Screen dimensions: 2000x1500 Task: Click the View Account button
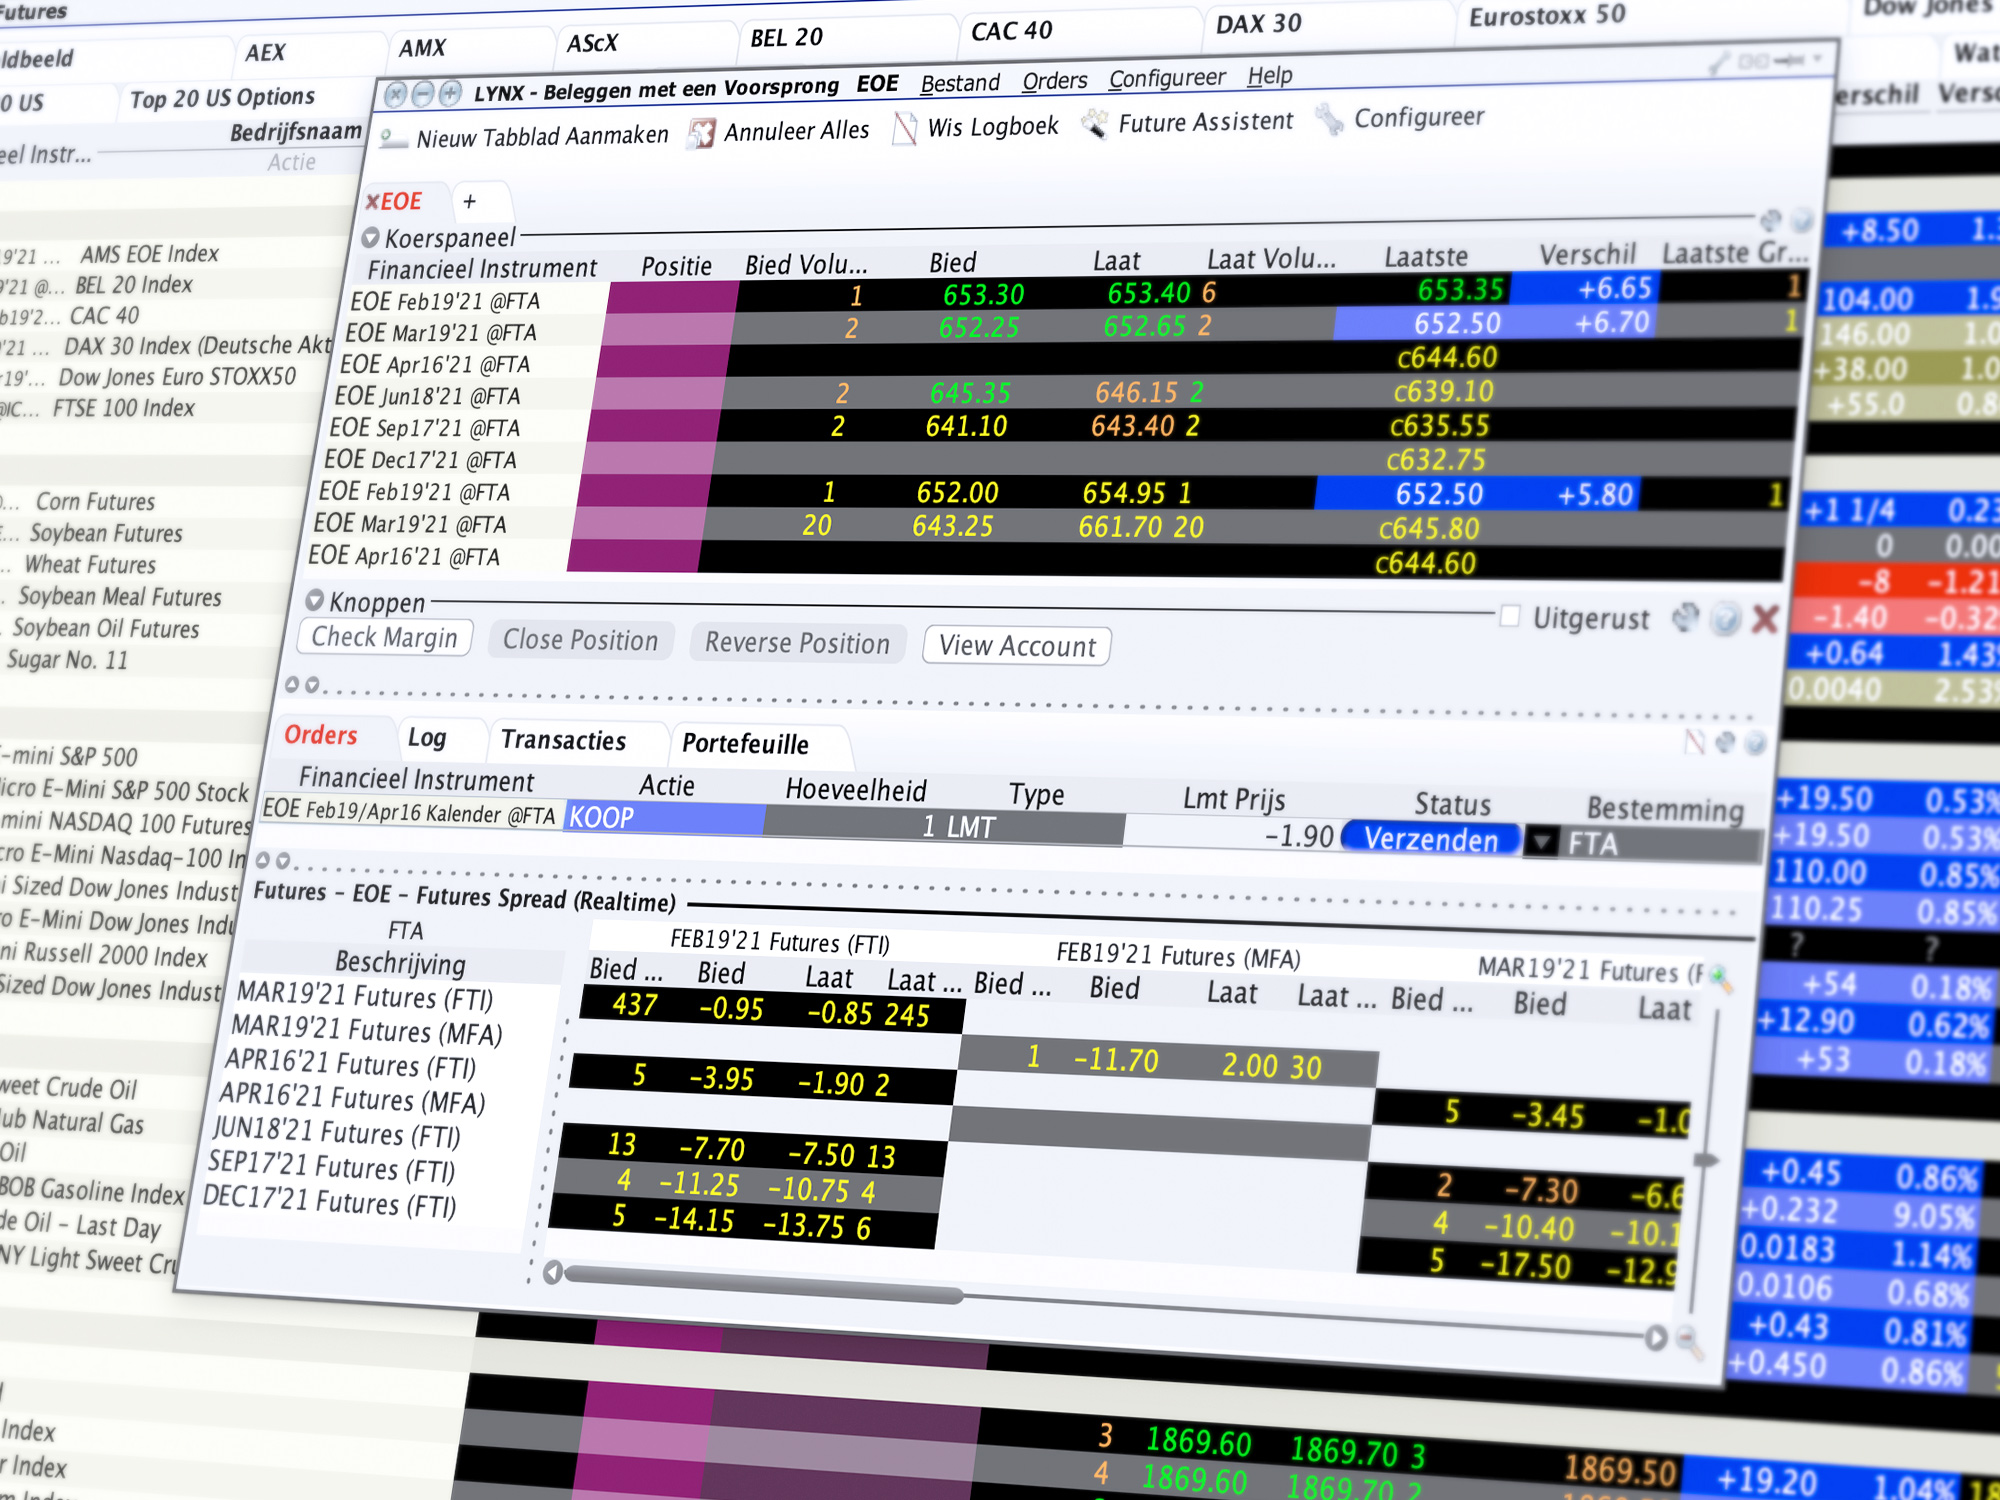[x=1017, y=646]
